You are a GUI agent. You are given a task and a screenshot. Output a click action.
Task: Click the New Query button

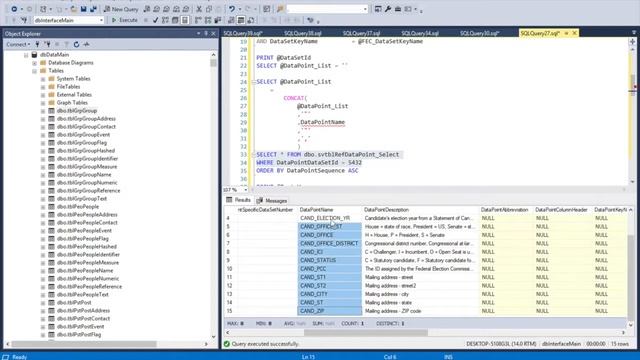point(121,9)
